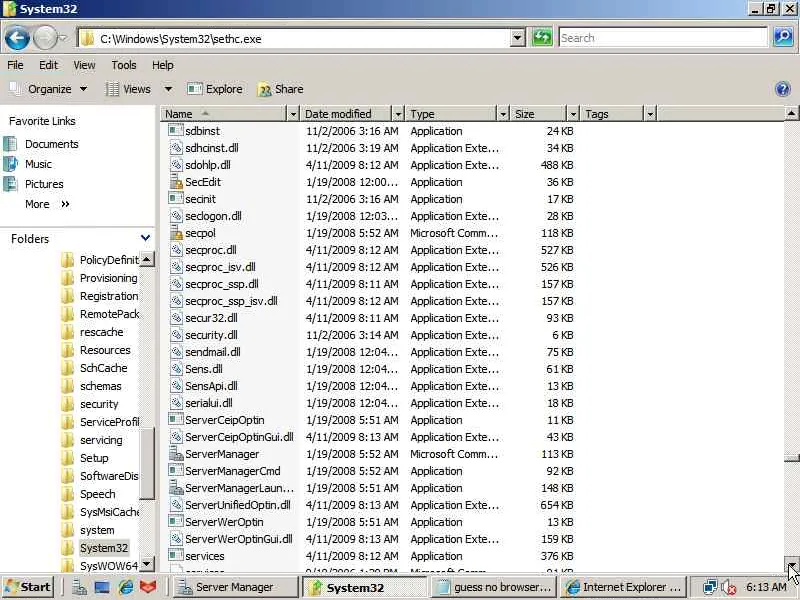Open the Size column filter dropdown
Screen dimensions: 800x600
click(x=573, y=114)
